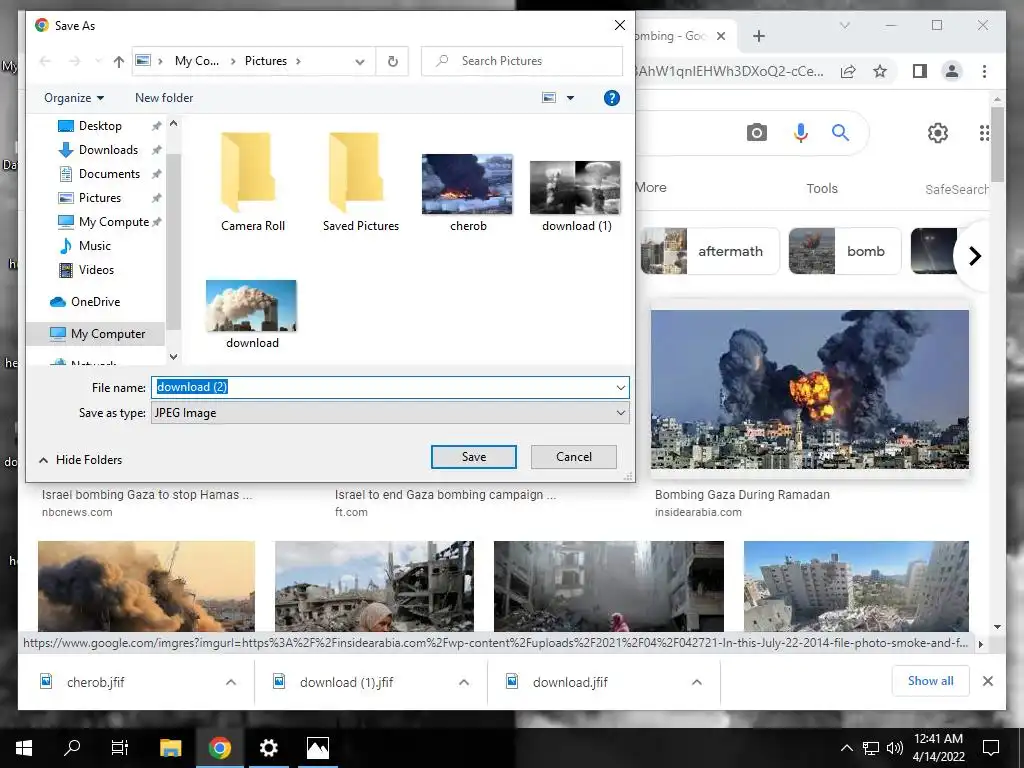
Task: Open cherob.jfif download options chevron
Action: [231, 682]
